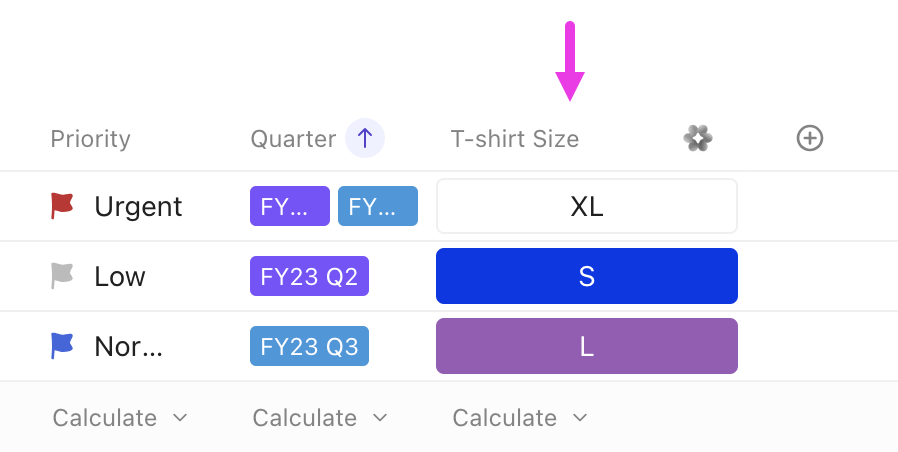Click the truncated blue tag in Urgent row
This screenshot has width=898, height=452.
coord(378,206)
